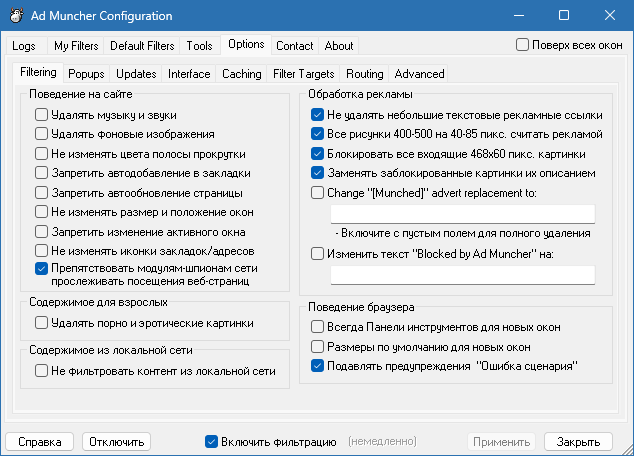Image resolution: width=634 pixels, height=456 pixels.
Task: Open Filter Targets sub-tab
Action: [x=304, y=74]
